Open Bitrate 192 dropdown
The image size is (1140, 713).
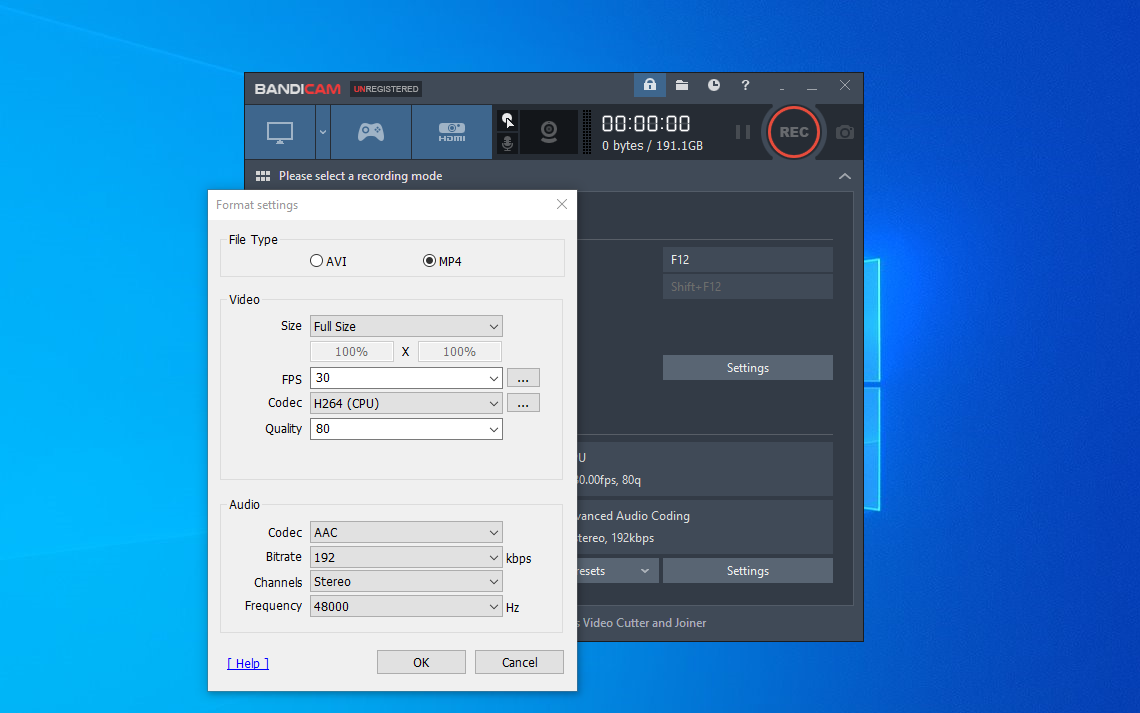406,557
